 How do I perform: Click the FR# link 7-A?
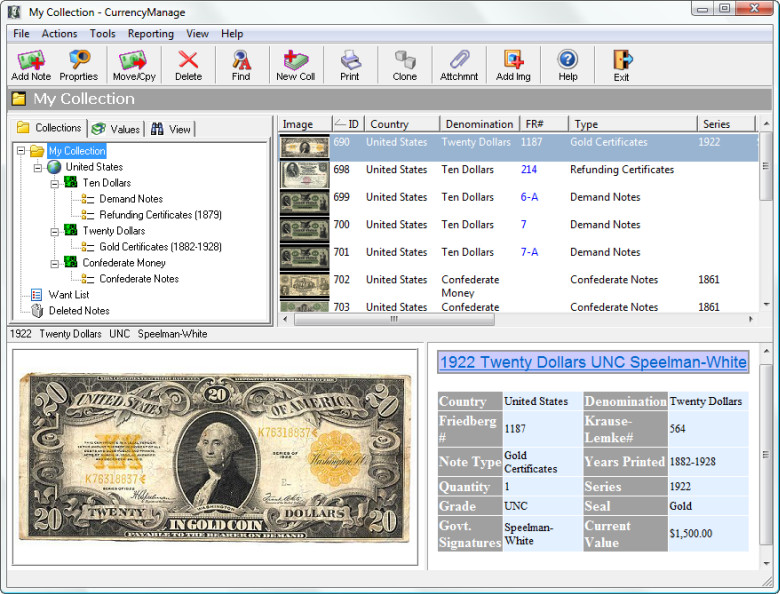[x=529, y=252]
